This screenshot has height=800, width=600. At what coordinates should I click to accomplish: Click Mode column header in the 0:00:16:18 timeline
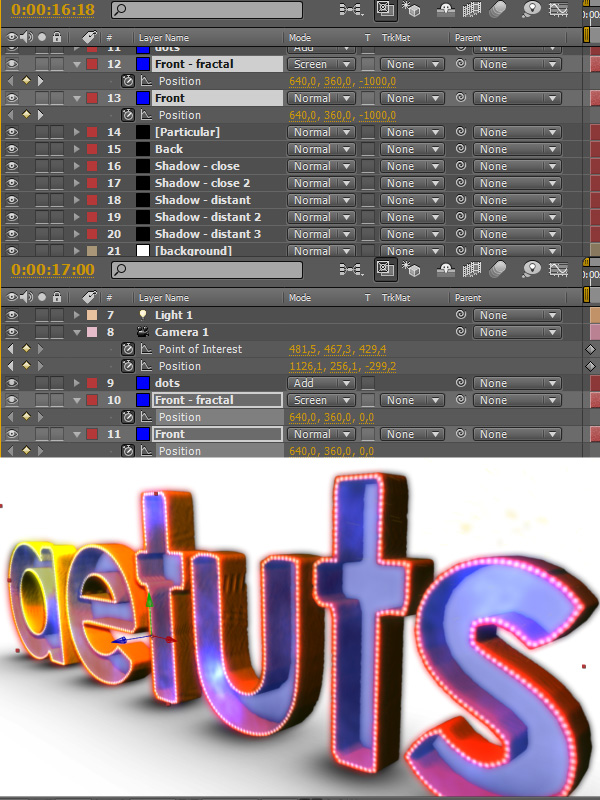click(299, 38)
